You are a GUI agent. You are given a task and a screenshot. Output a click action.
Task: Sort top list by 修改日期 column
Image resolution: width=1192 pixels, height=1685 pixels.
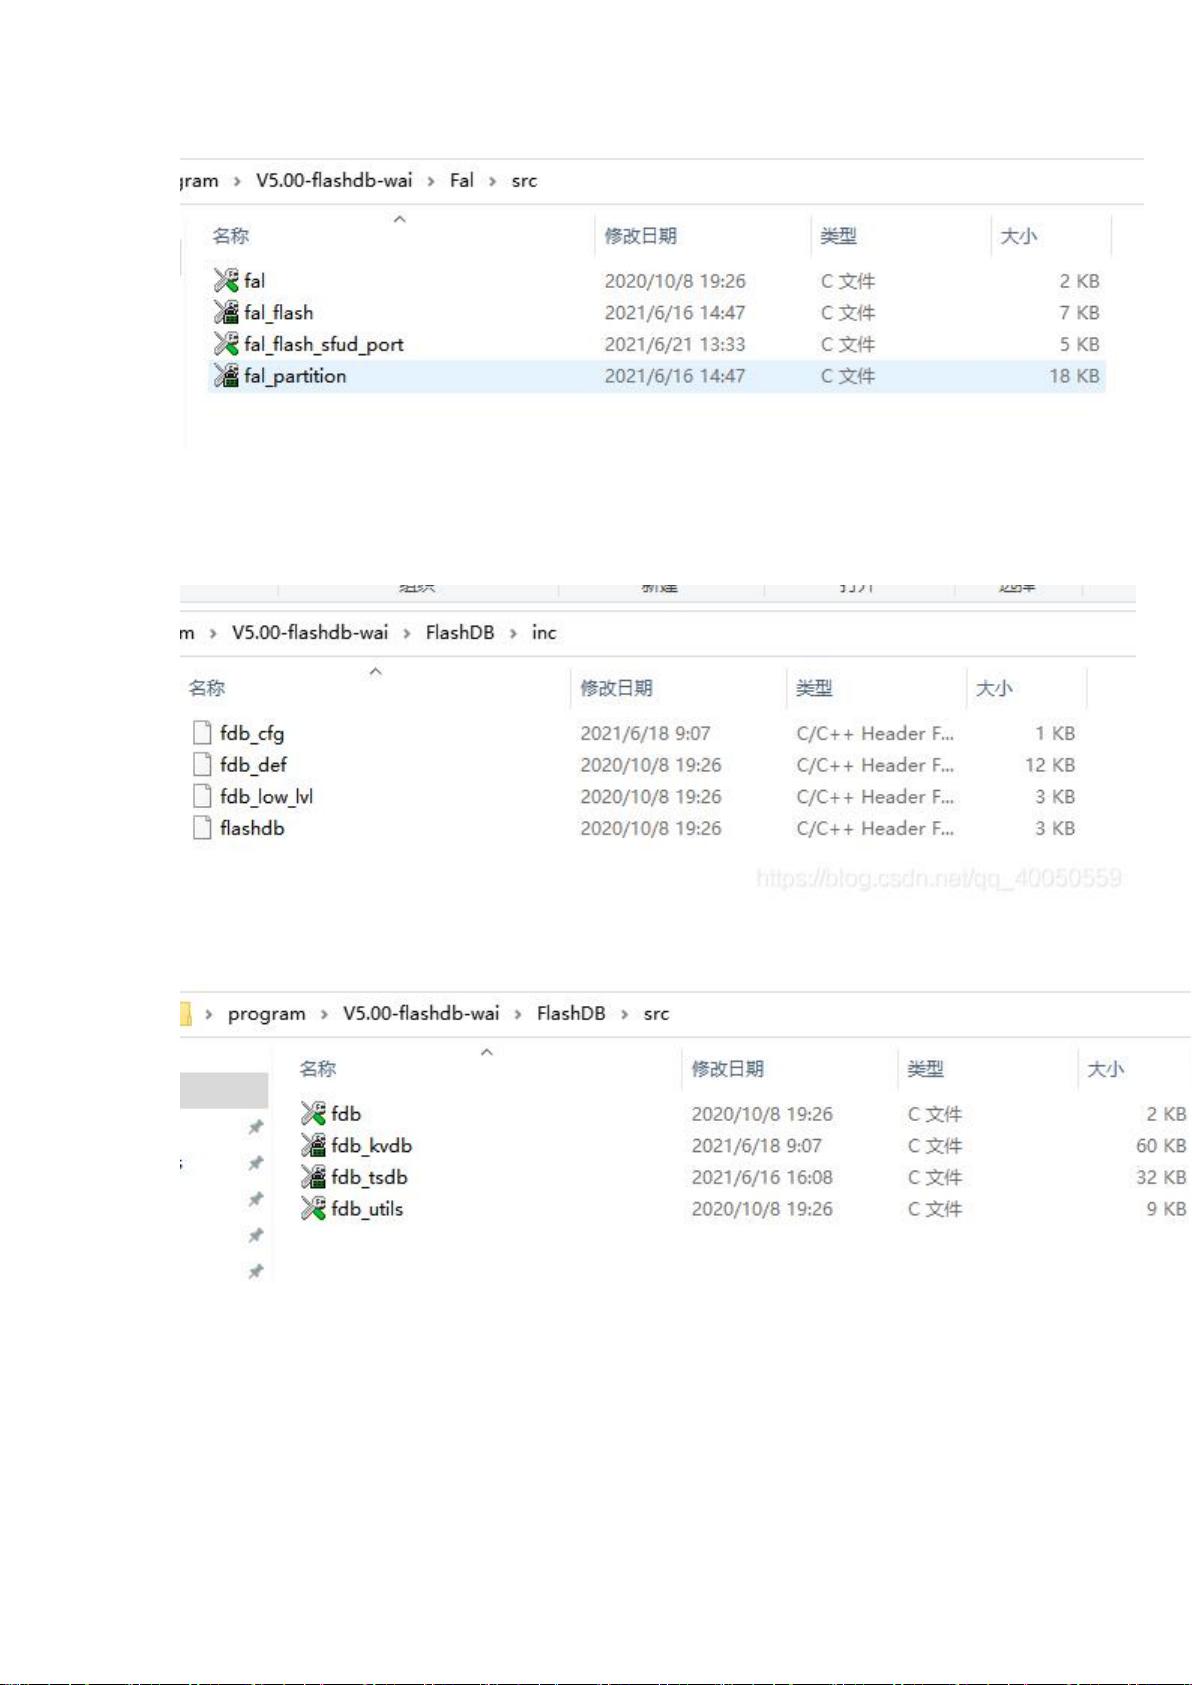click(x=640, y=236)
